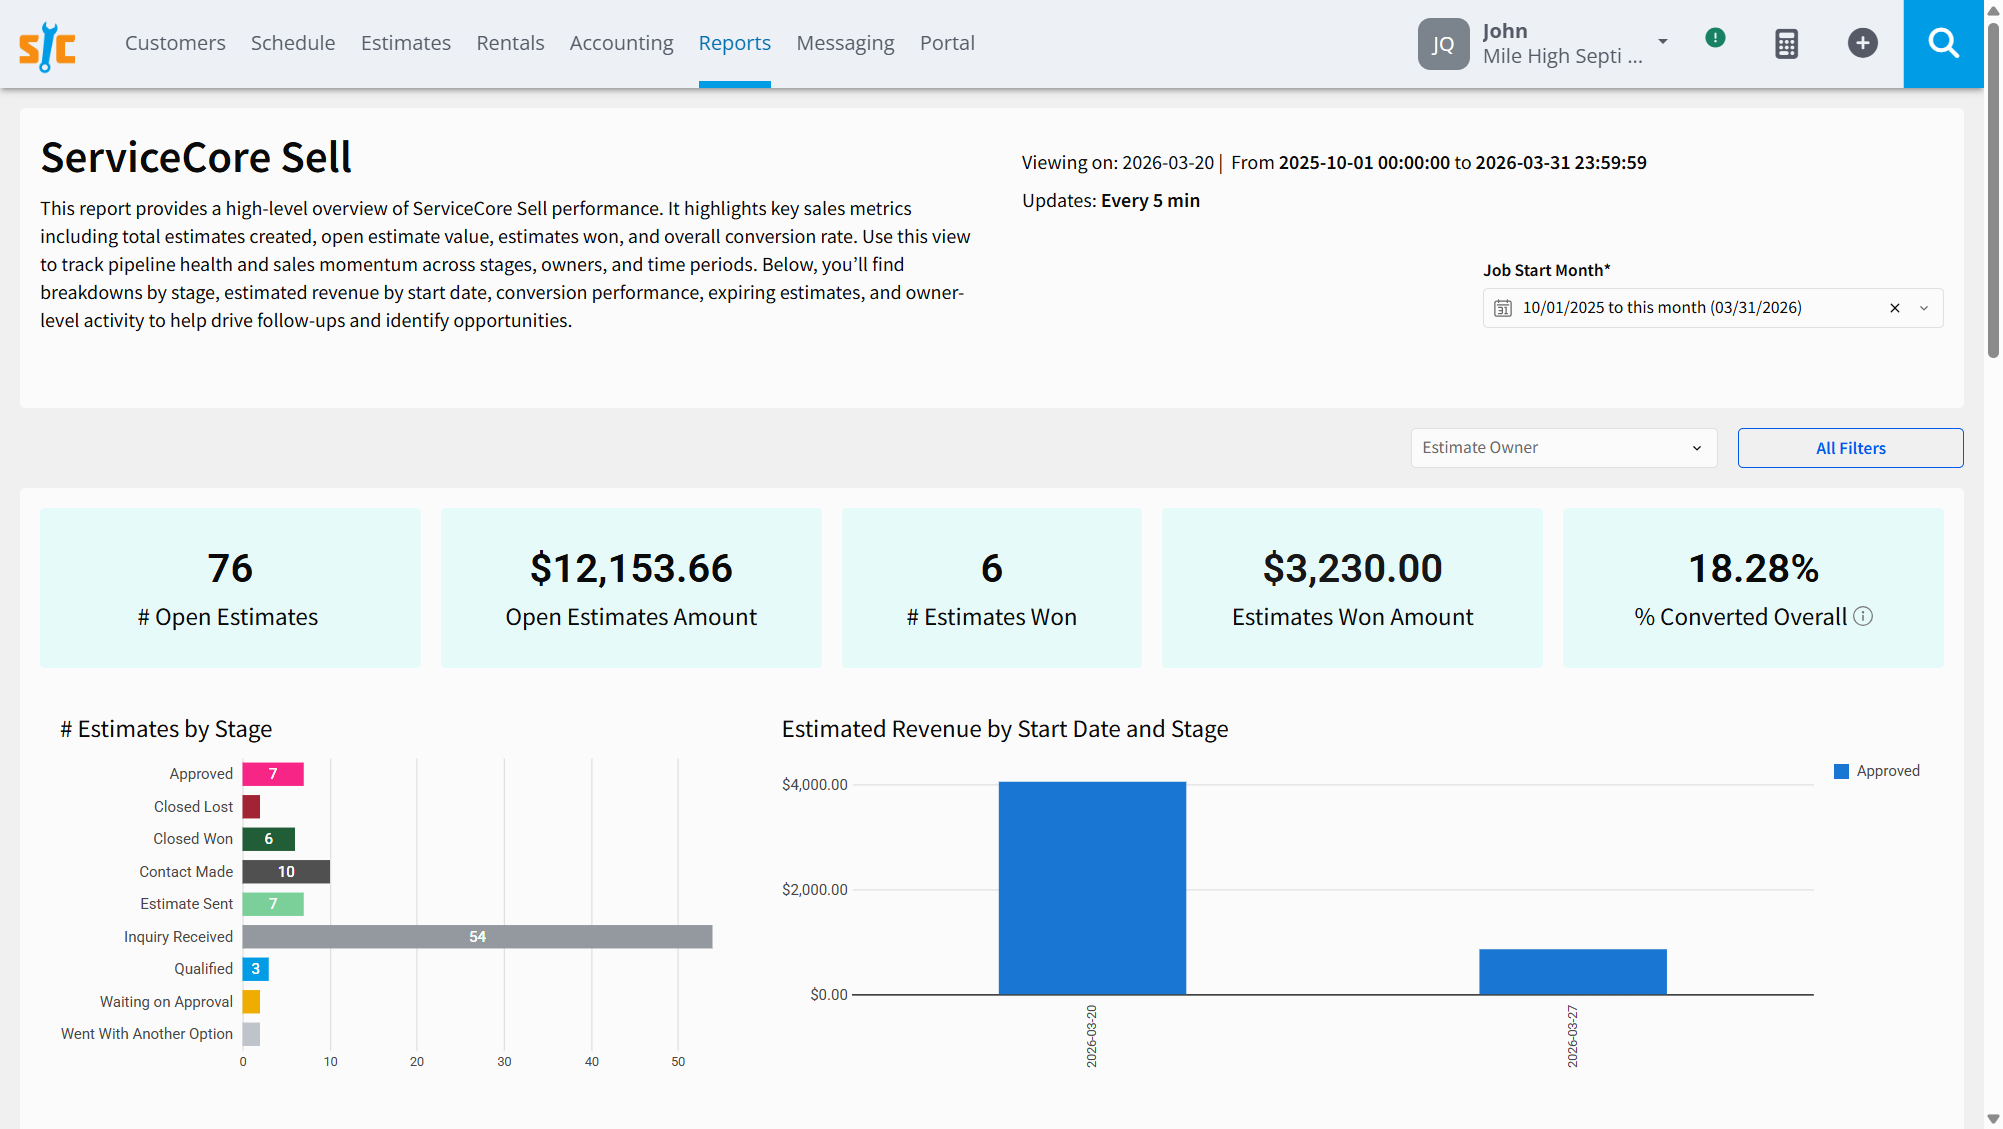Click the plus add-new icon
Screen dimensions: 2003x1129
1862,43
